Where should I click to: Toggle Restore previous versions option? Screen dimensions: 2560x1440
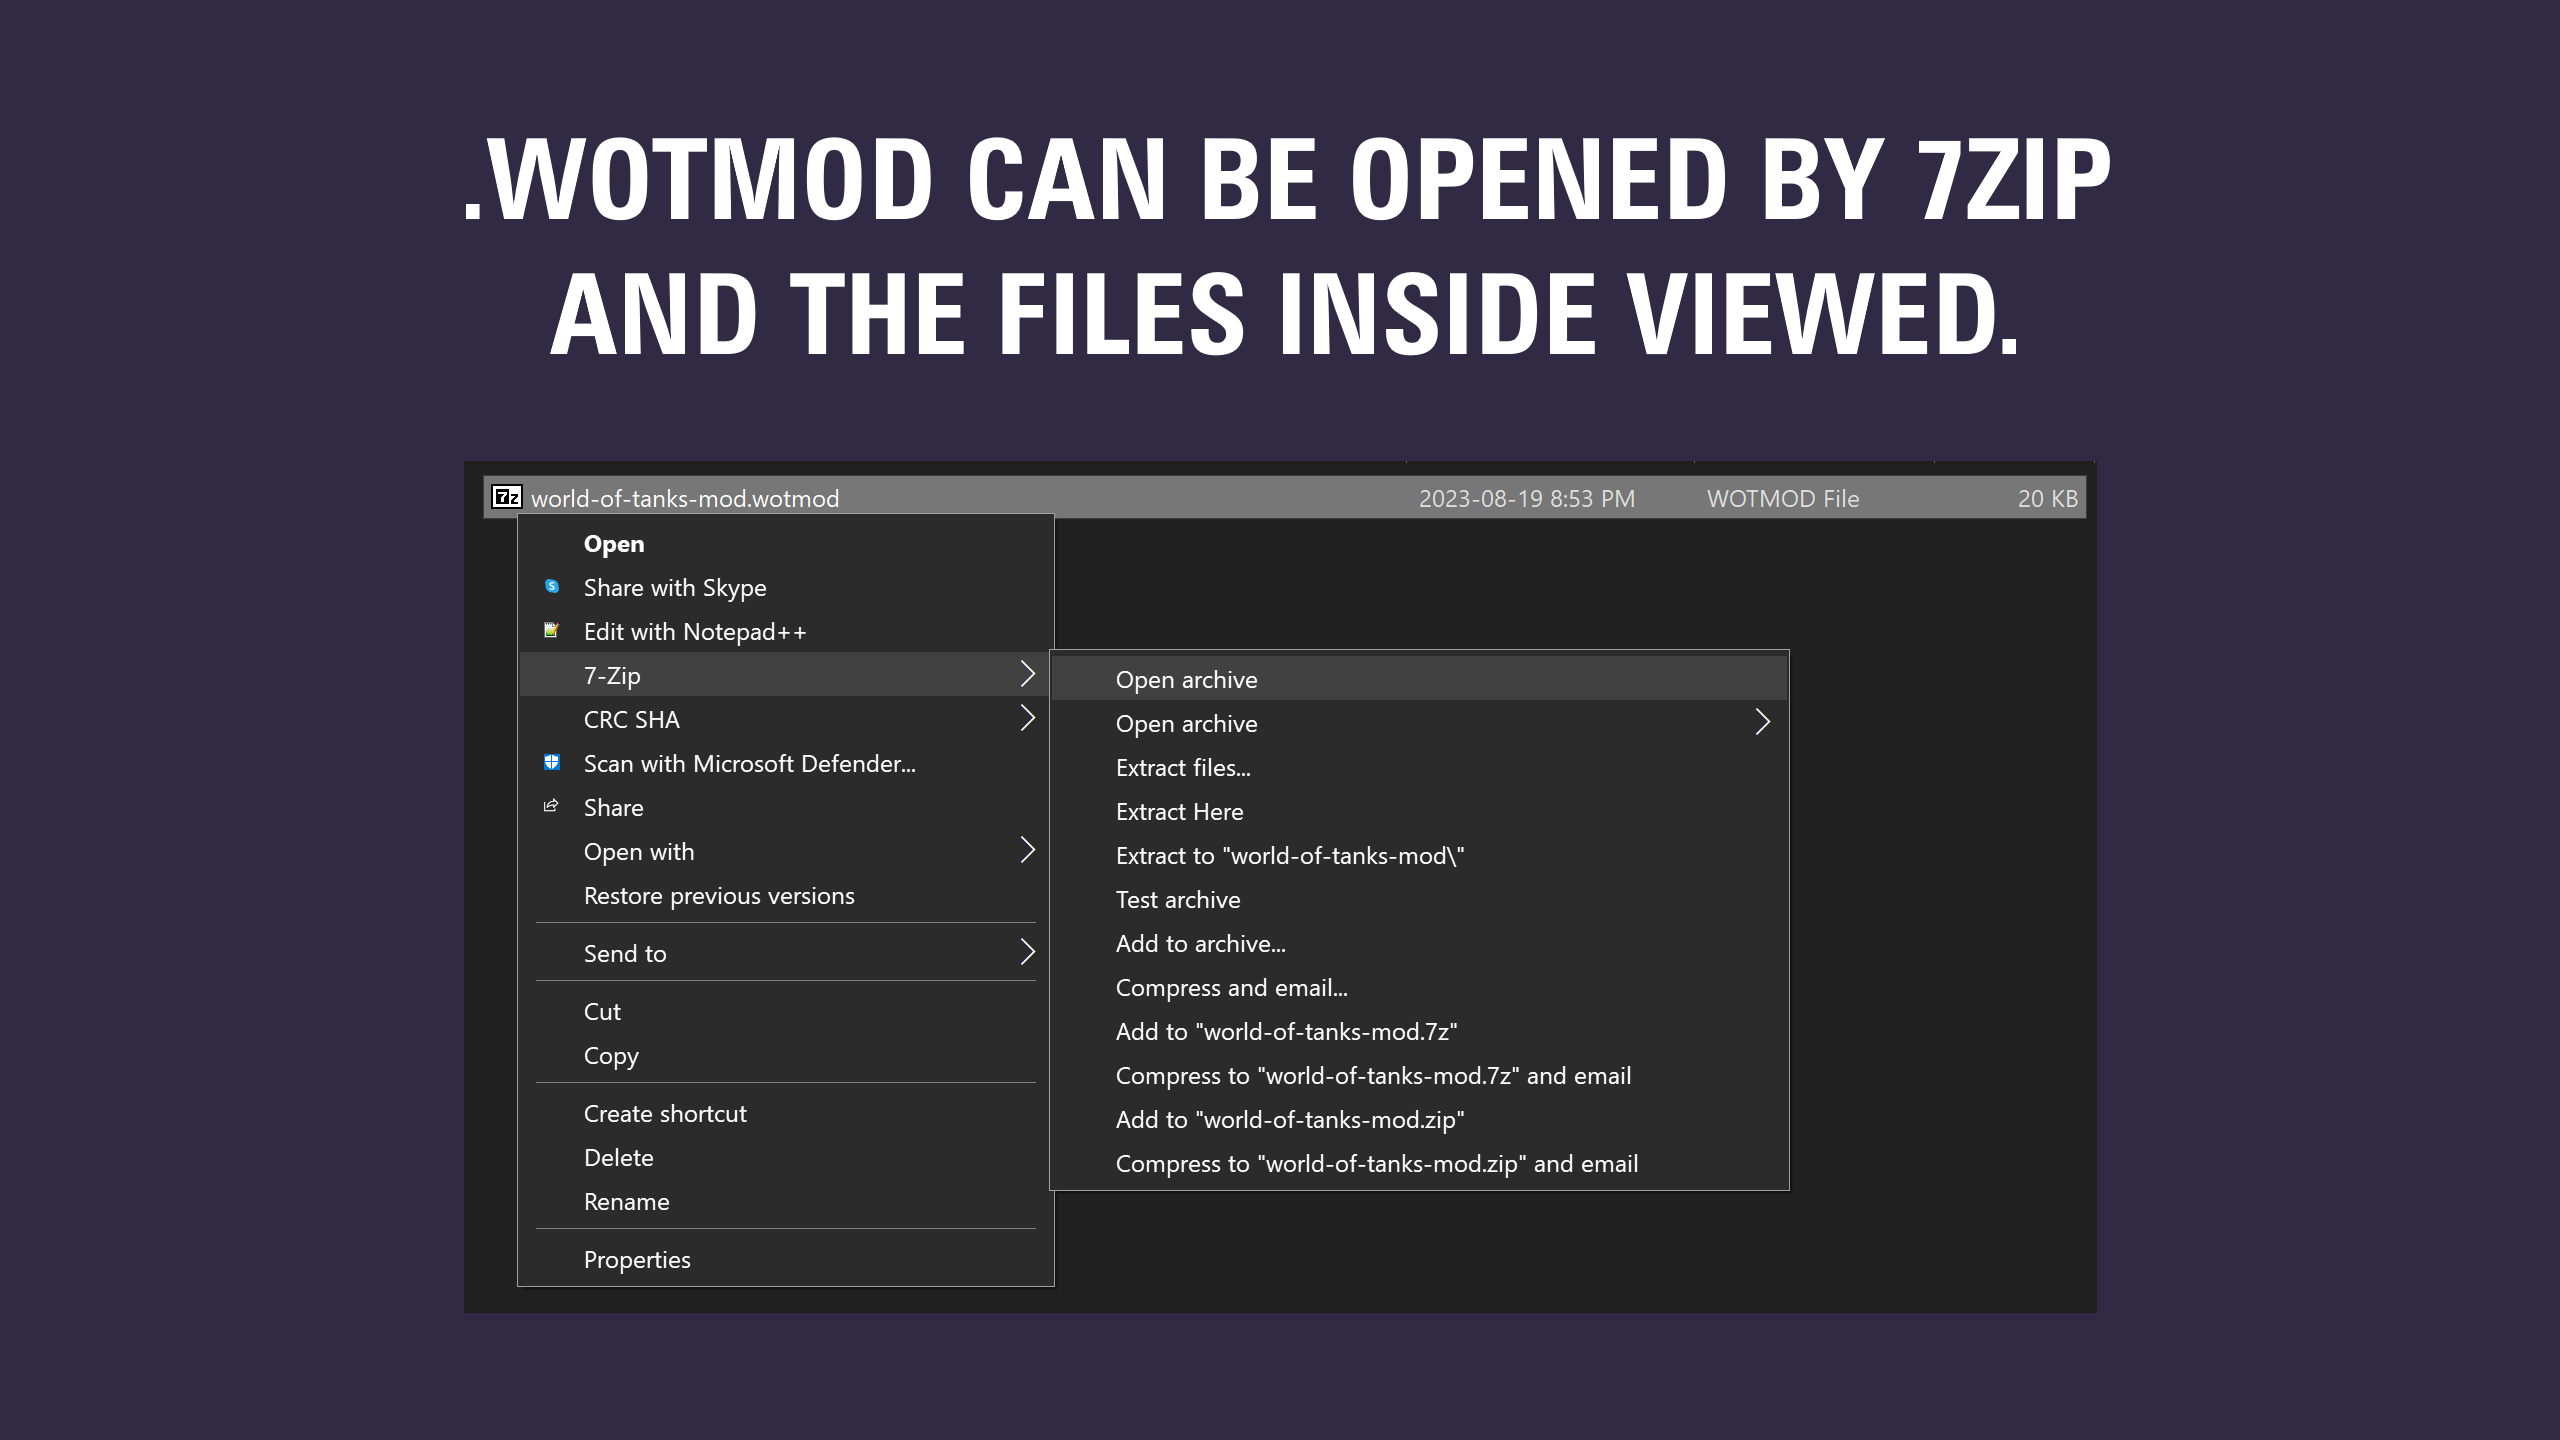click(719, 895)
